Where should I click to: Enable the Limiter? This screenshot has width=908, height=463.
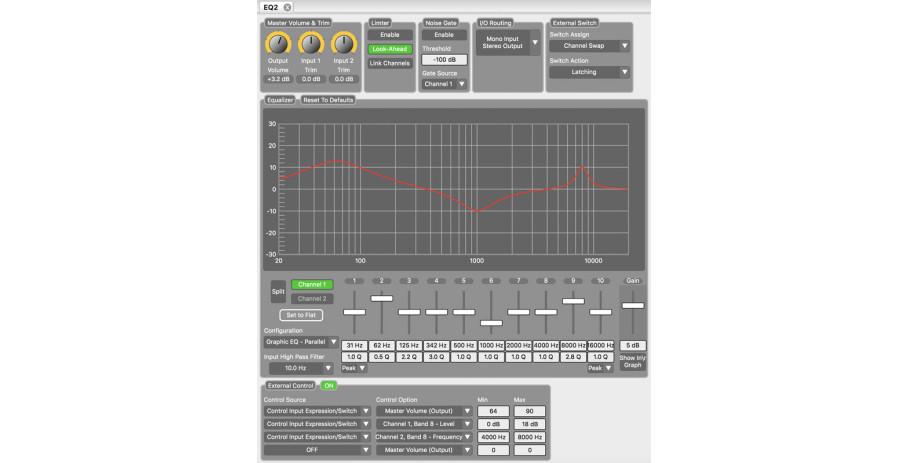coord(389,35)
